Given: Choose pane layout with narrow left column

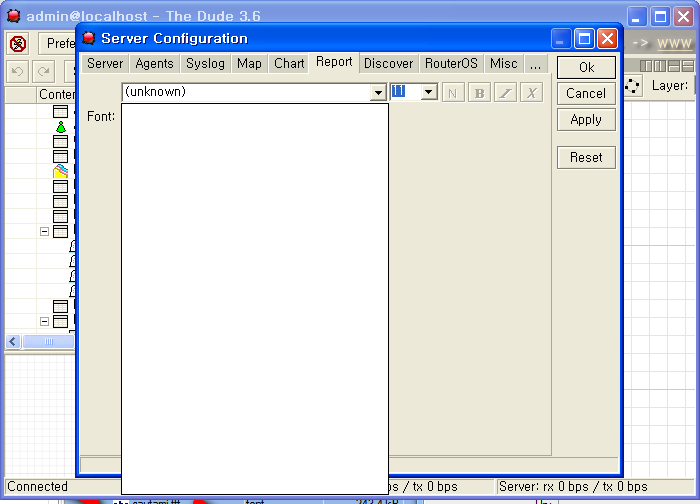Looking at the screenshot, I should [646, 66].
